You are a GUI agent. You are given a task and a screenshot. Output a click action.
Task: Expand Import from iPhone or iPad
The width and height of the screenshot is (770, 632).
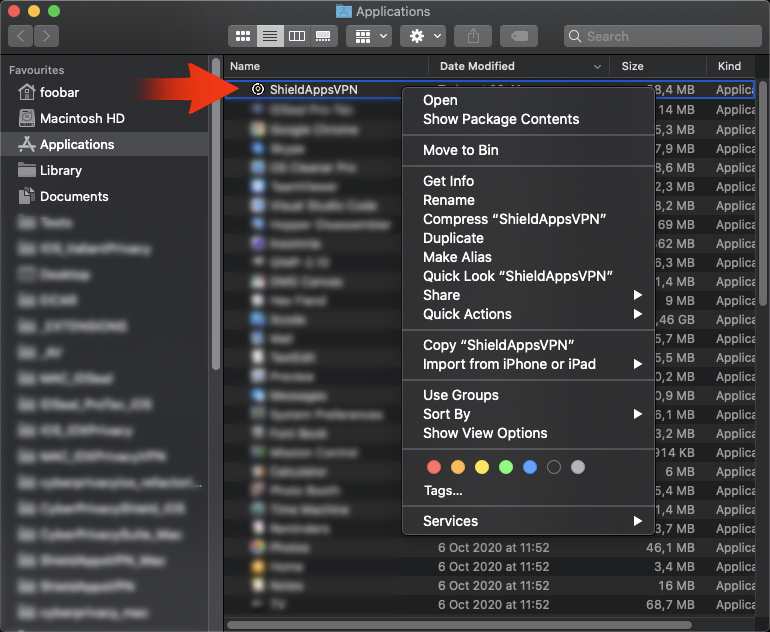click(528, 364)
